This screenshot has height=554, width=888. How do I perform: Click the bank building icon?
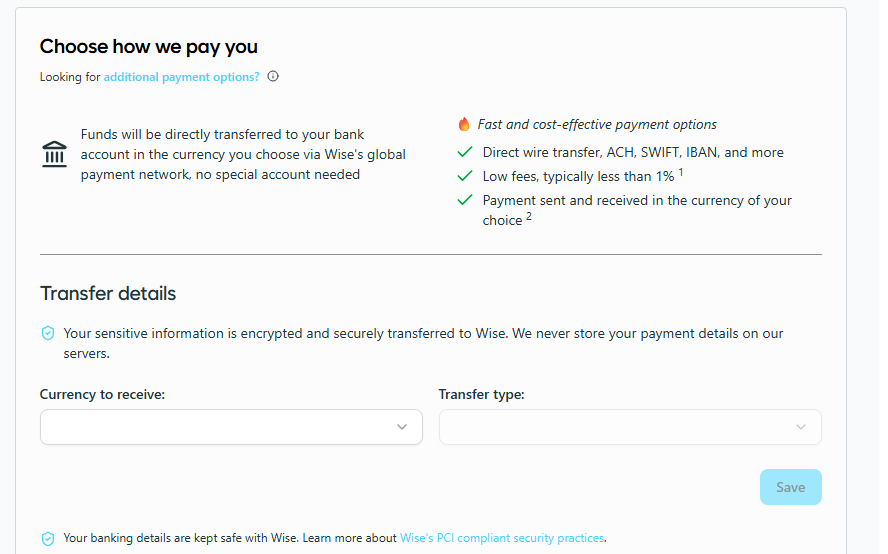[x=55, y=154]
